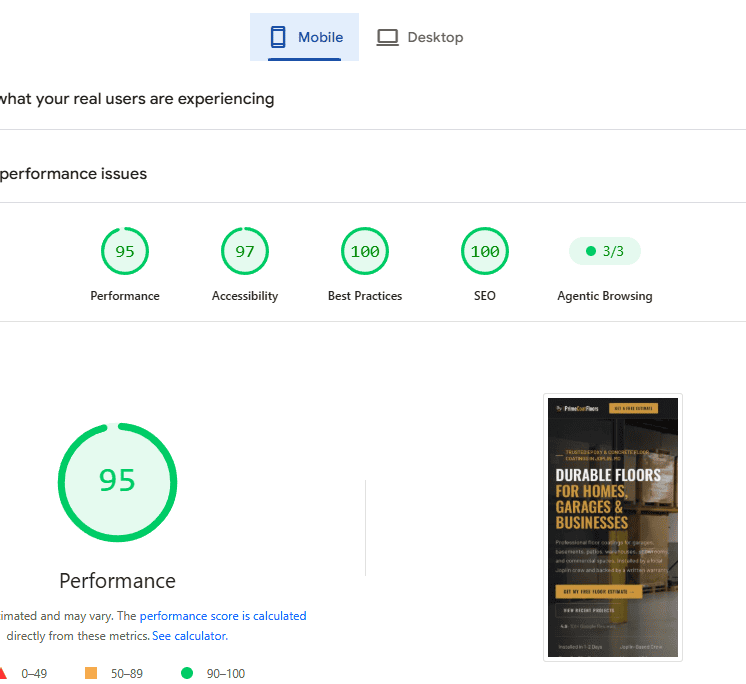Open the performance score is calculated link
This screenshot has height=684, width=746.
point(223,616)
